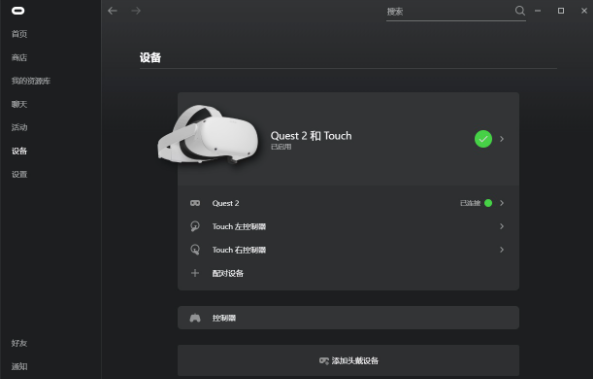Click the Quest 2 和 Touch title
This screenshot has height=379, width=593.
point(311,136)
